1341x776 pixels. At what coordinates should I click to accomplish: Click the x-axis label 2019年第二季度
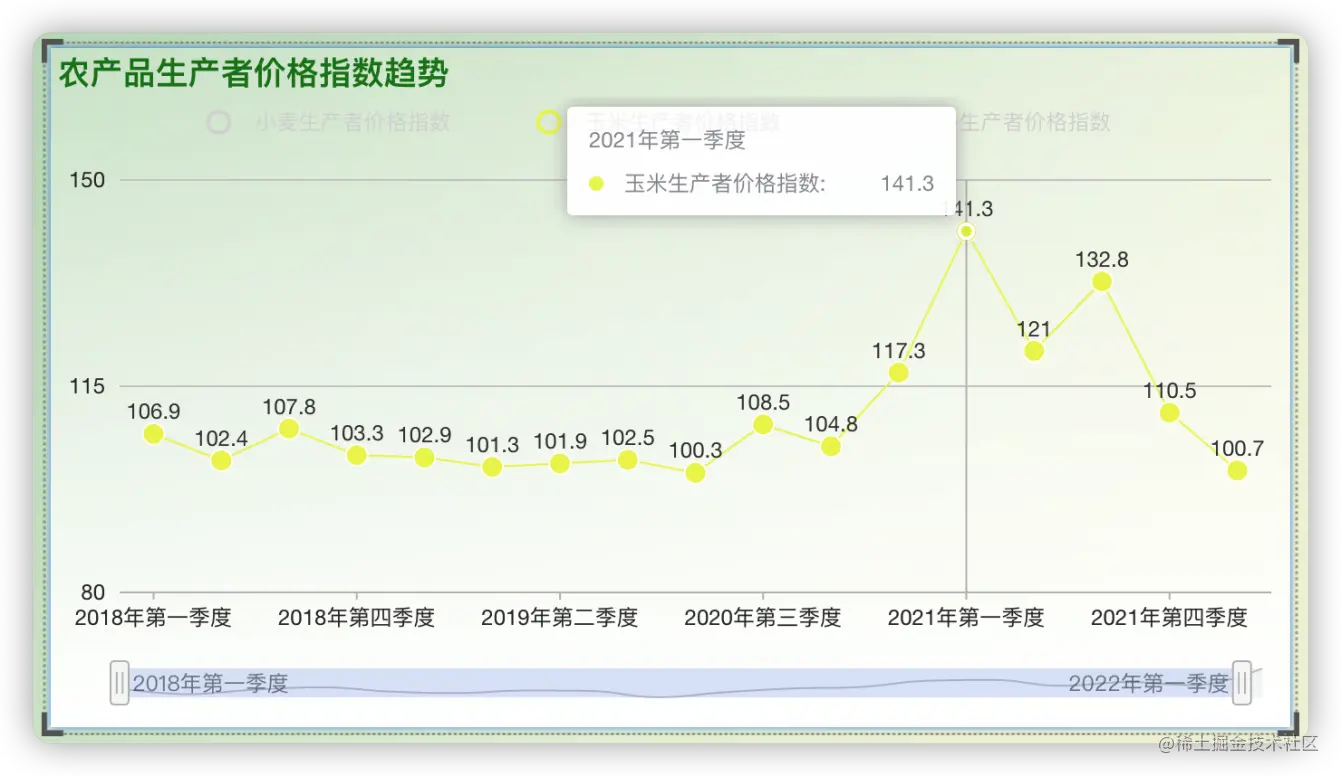click(x=559, y=618)
